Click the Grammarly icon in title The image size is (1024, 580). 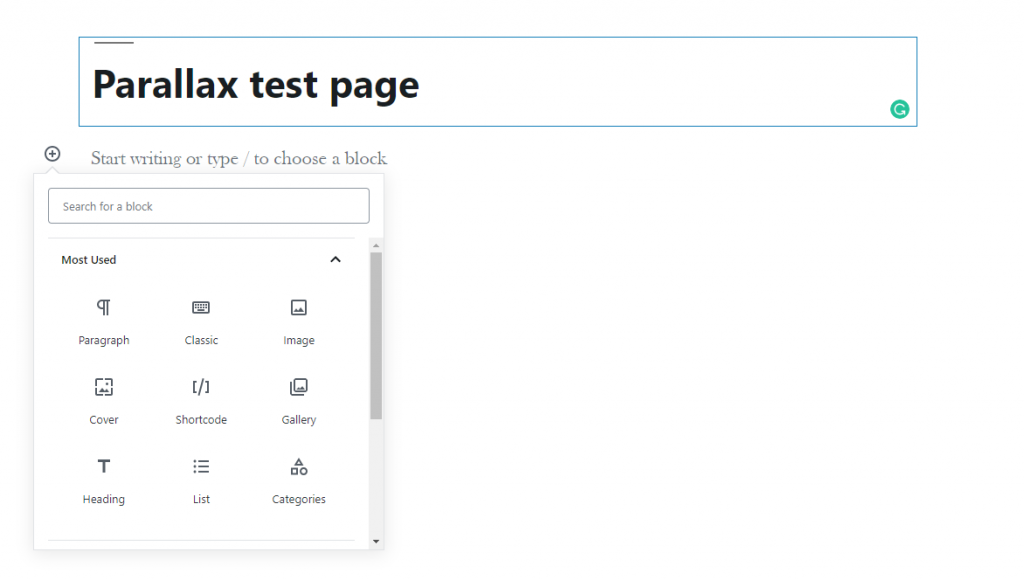(x=899, y=110)
